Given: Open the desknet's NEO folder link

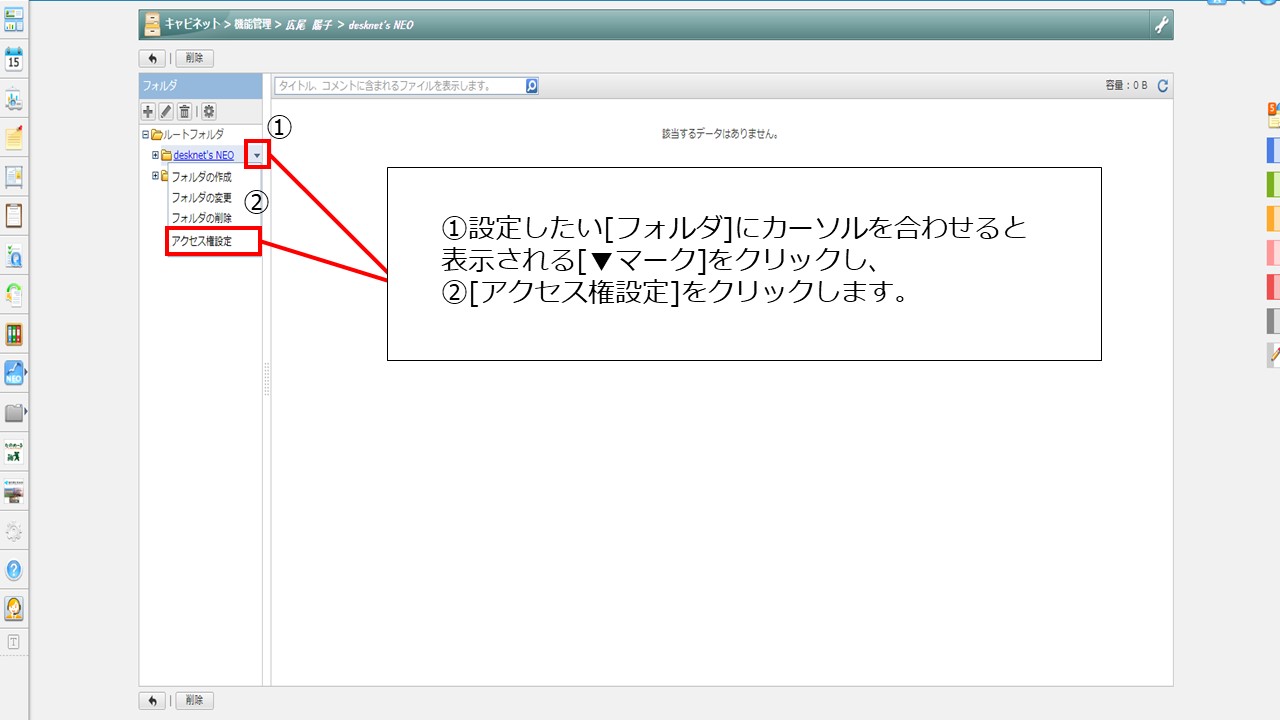Looking at the screenshot, I should click(x=204, y=155).
